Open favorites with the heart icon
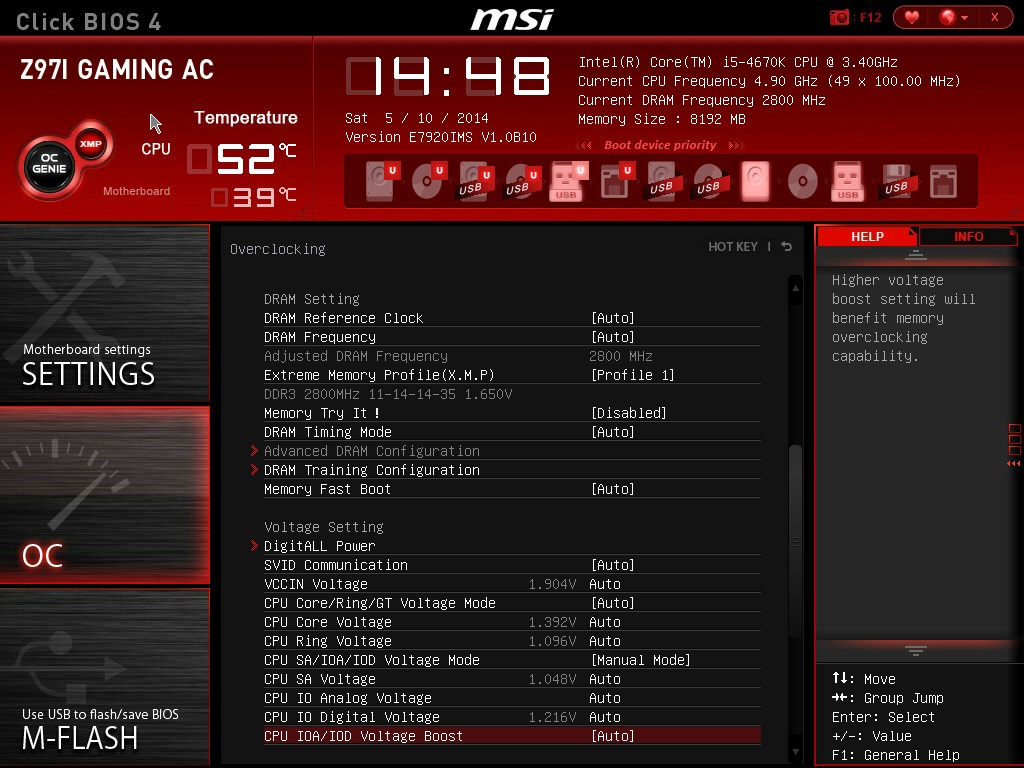The image size is (1024, 768). pyautogui.click(x=912, y=17)
